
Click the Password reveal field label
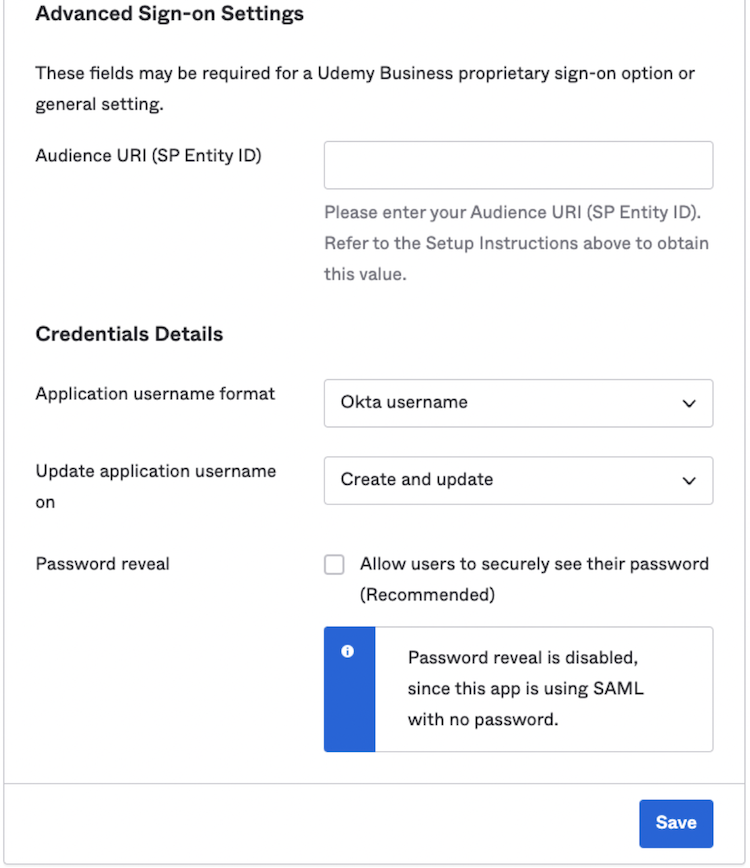[102, 564]
